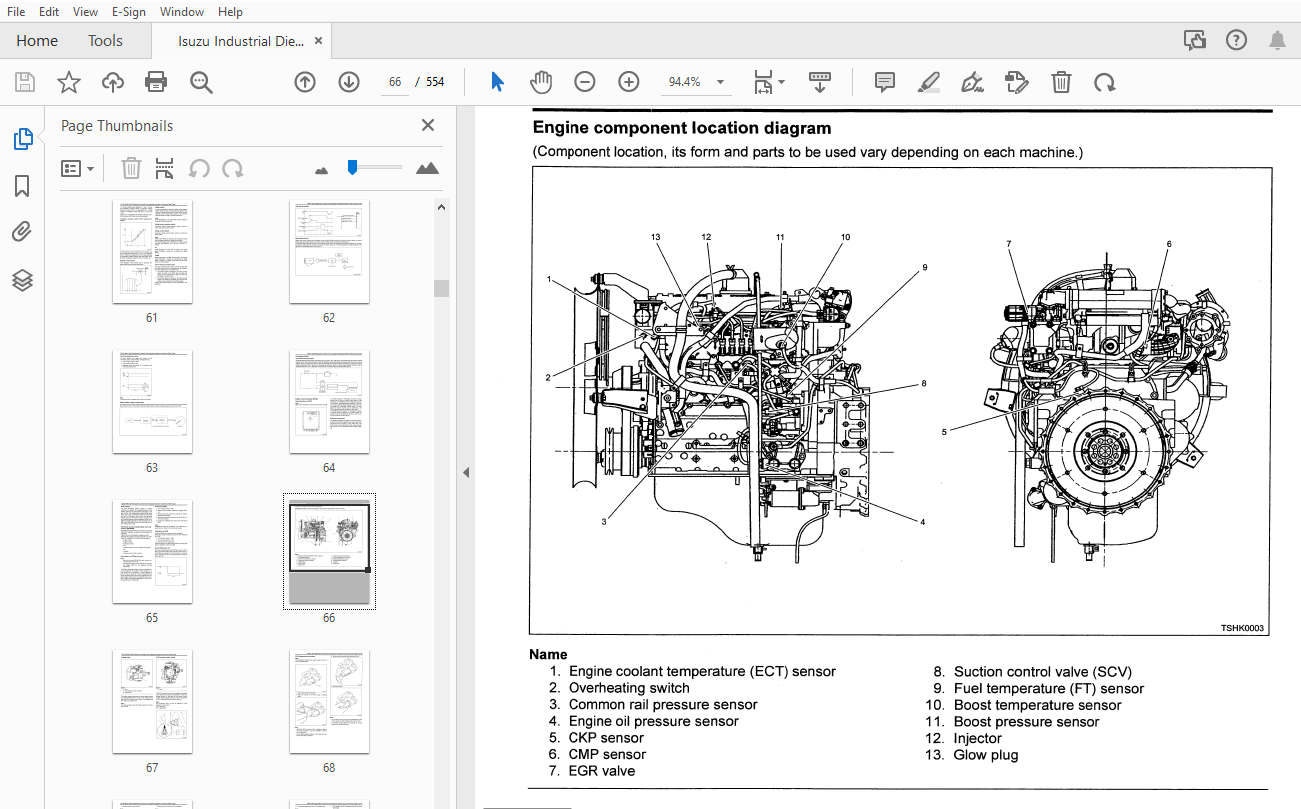Open the Bookmarks sidebar panel
The height and width of the screenshot is (809, 1301).
tap(22, 186)
